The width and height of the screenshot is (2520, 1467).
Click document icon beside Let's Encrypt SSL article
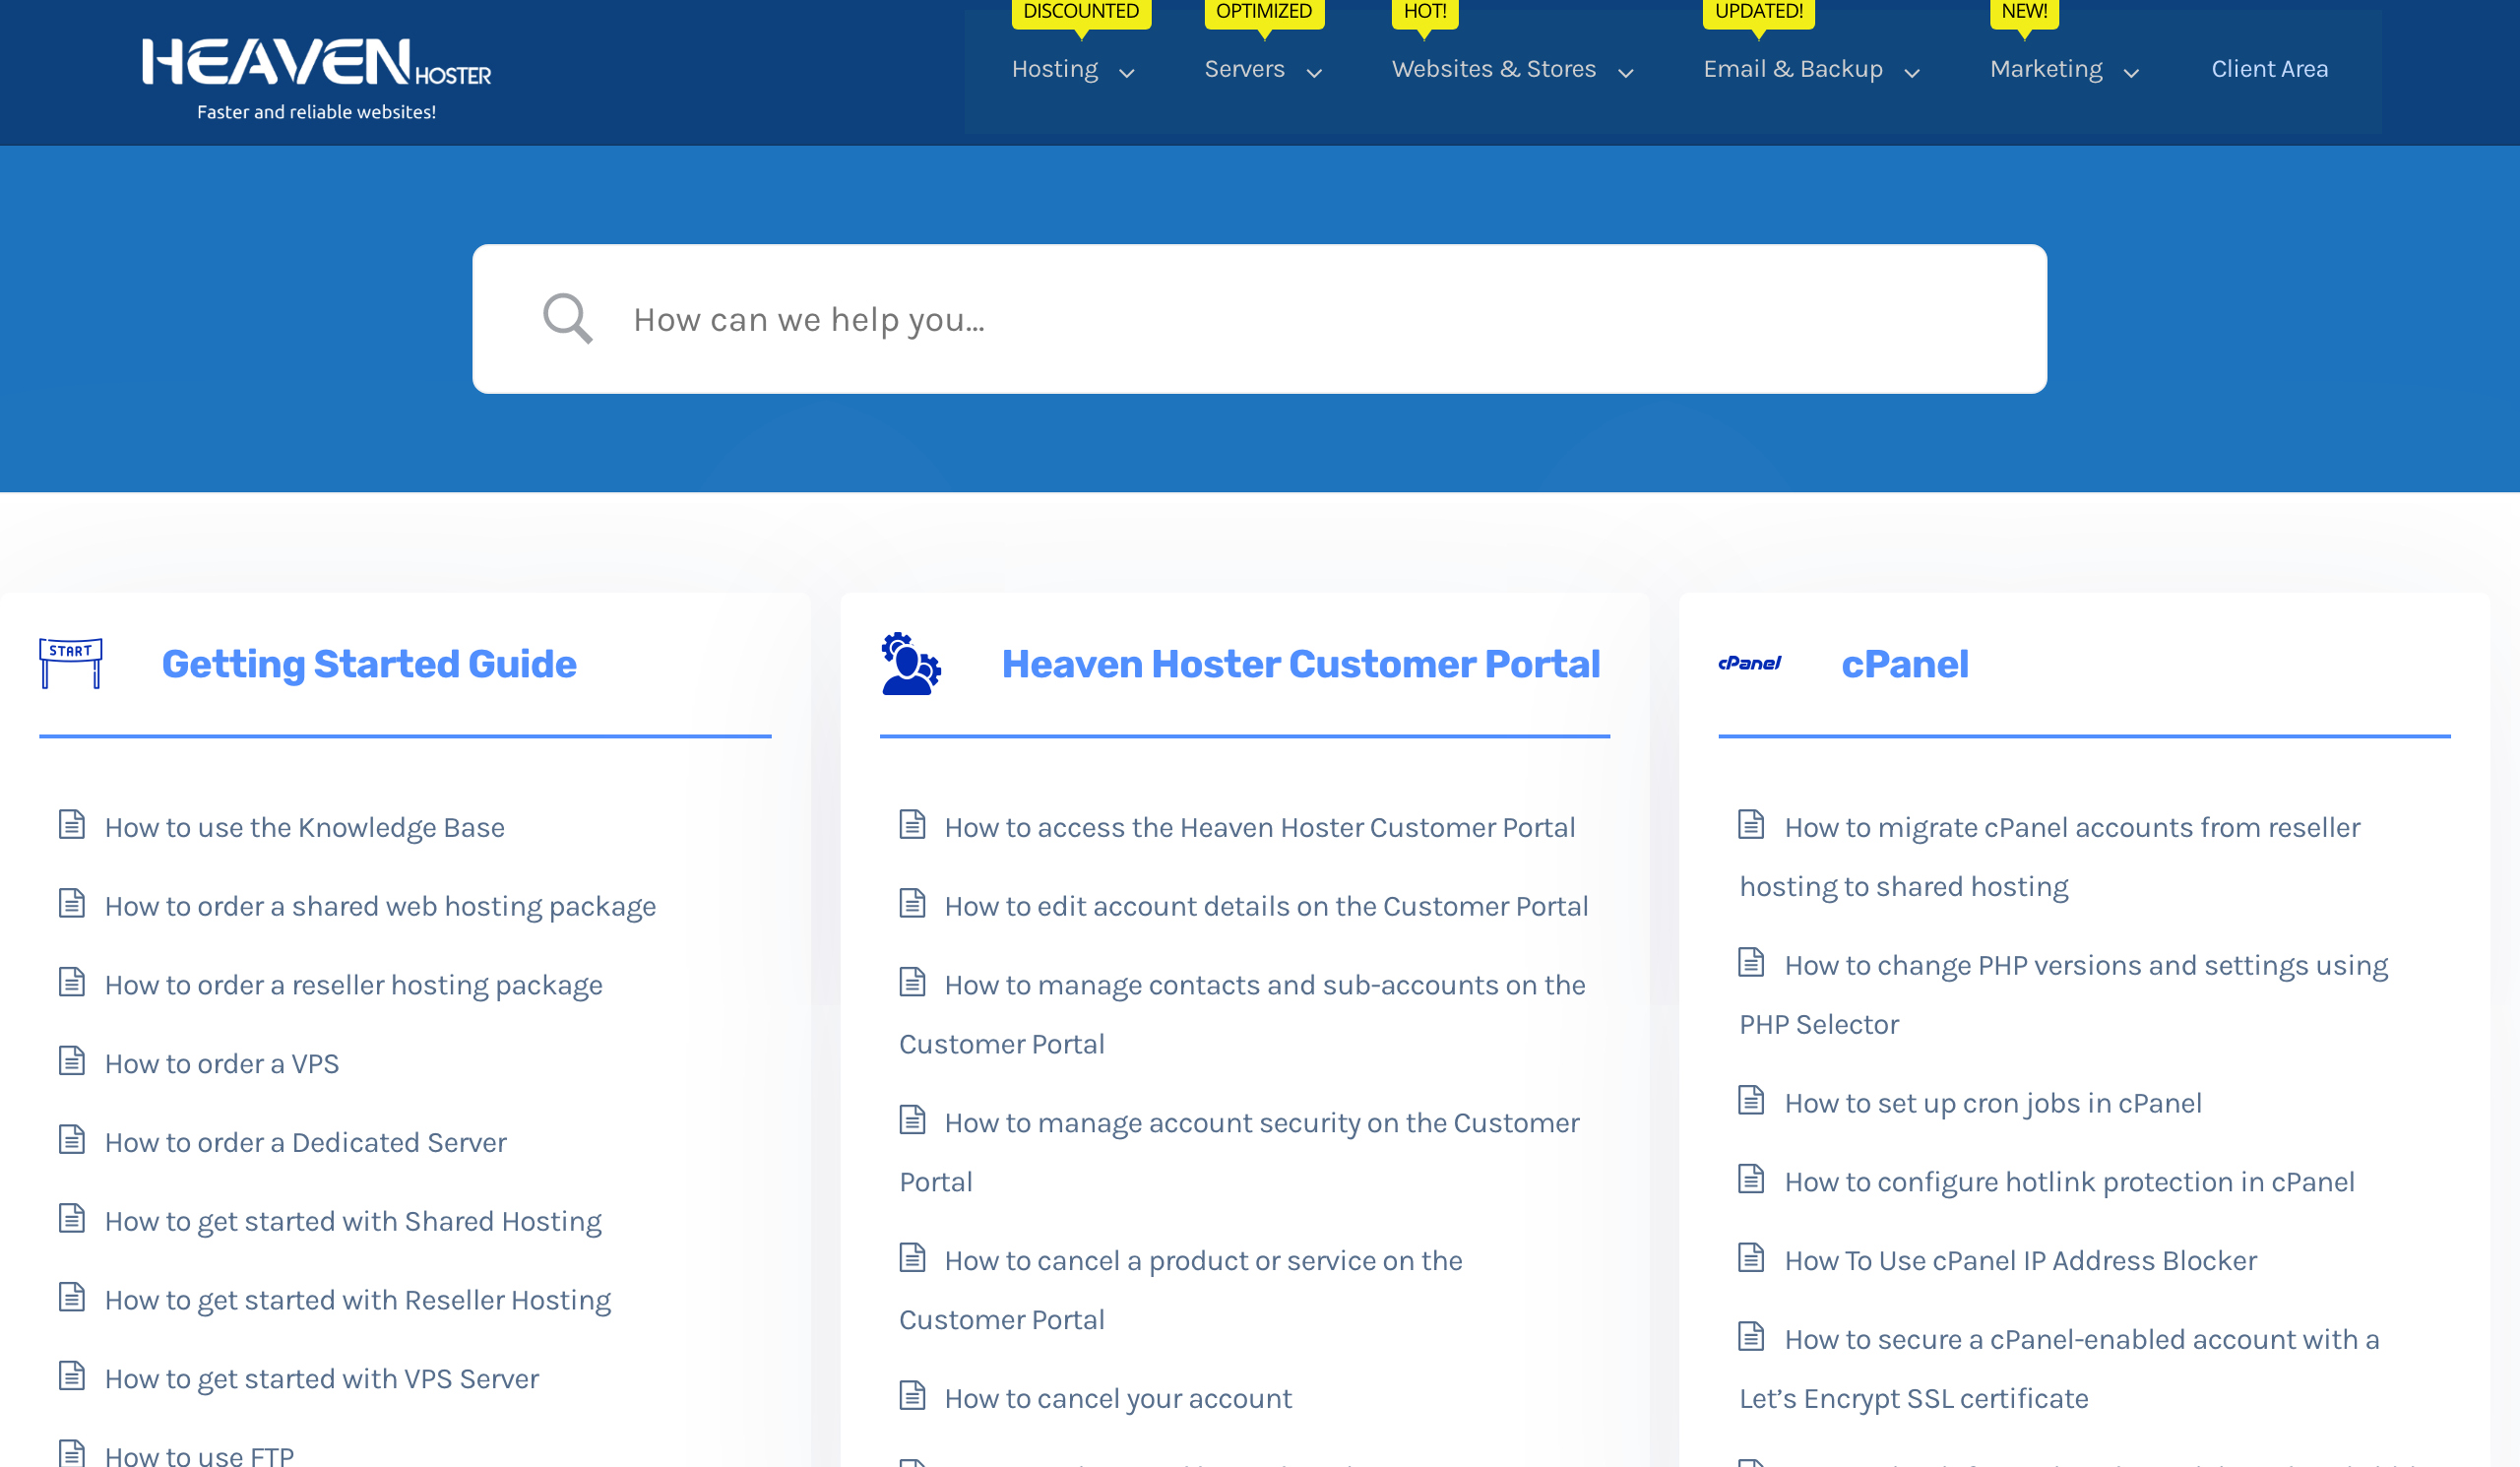click(x=1751, y=1336)
